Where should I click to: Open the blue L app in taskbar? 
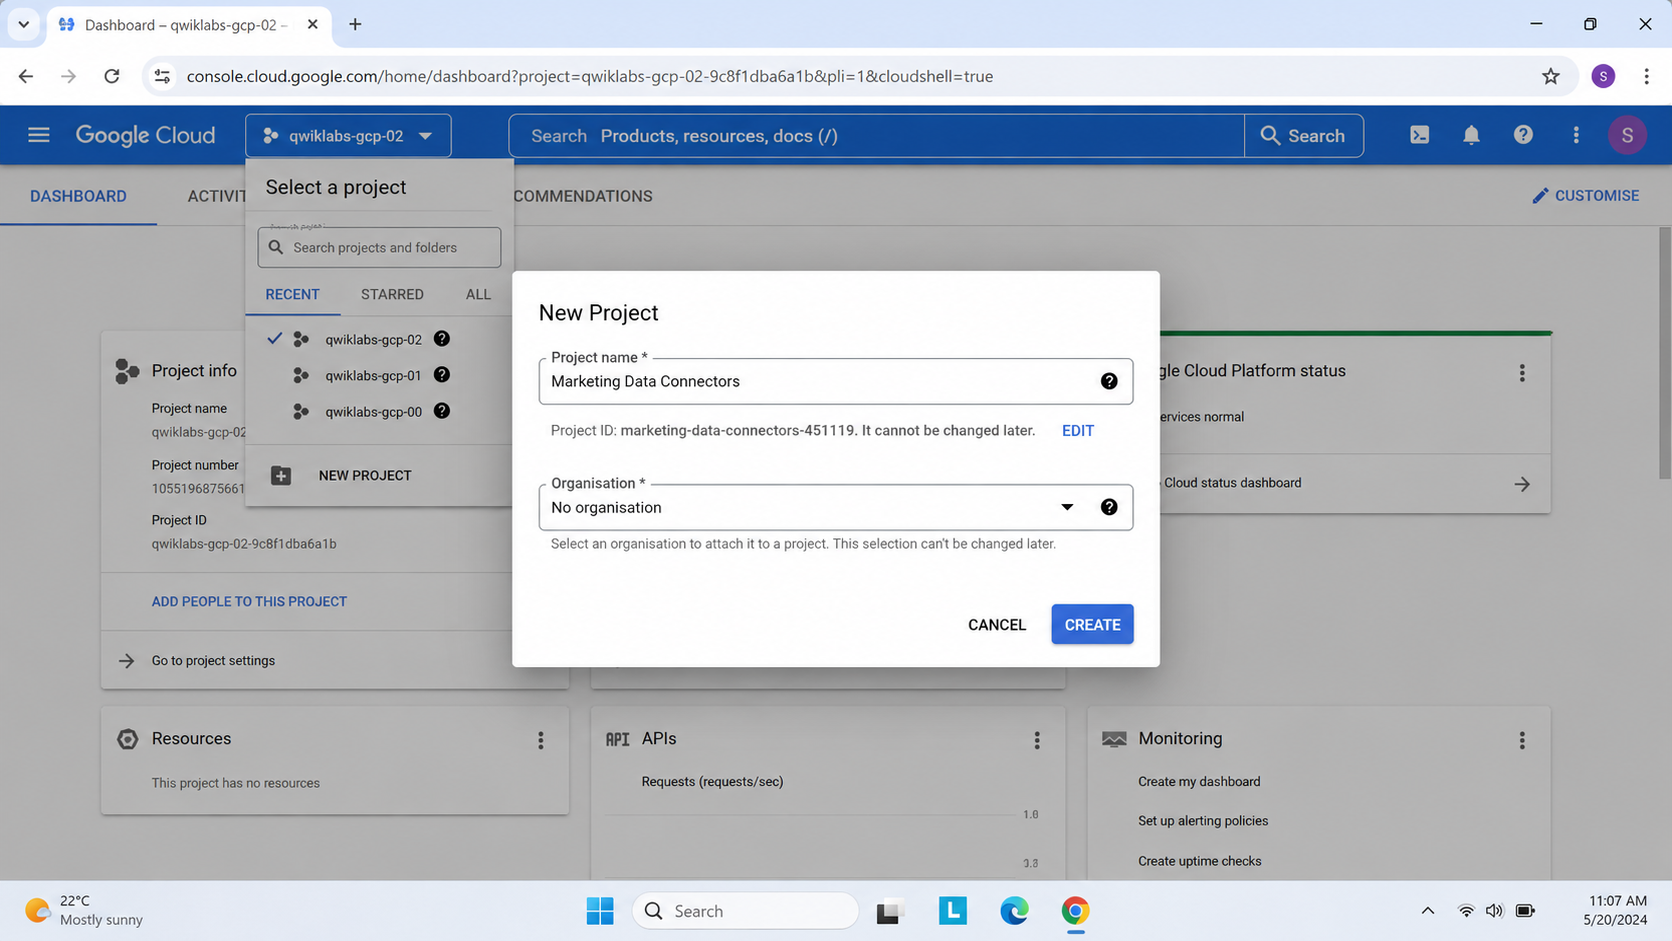point(953,911)
